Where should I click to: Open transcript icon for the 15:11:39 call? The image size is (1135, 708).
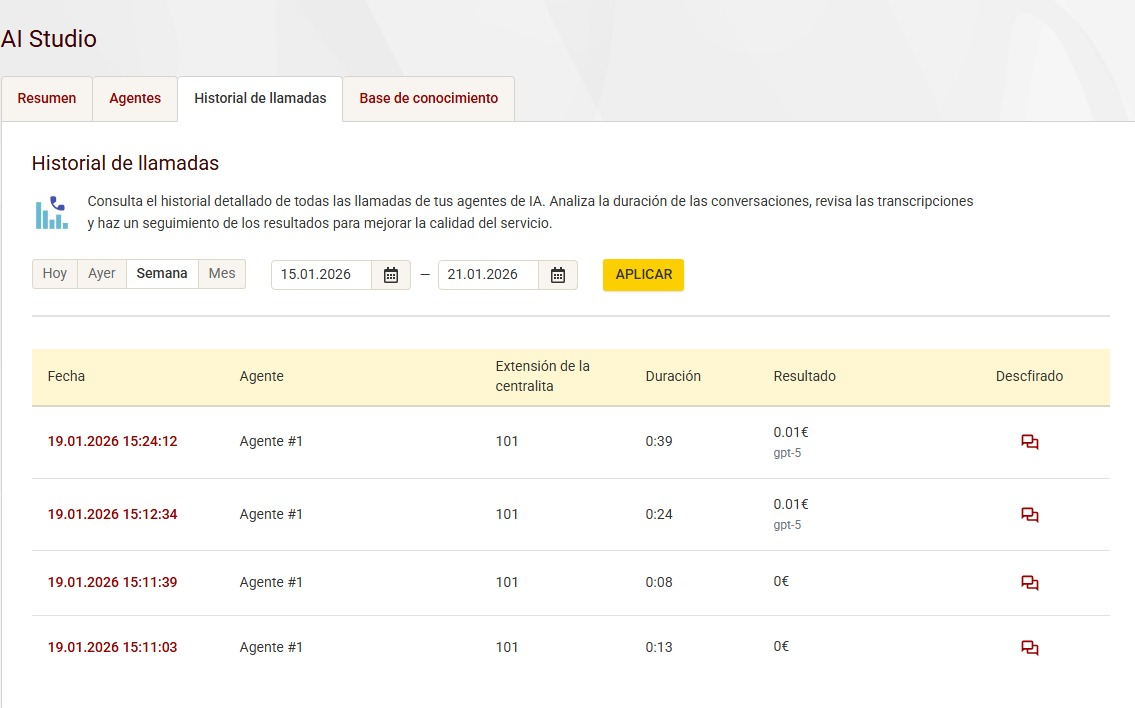tap(1029, 583)
